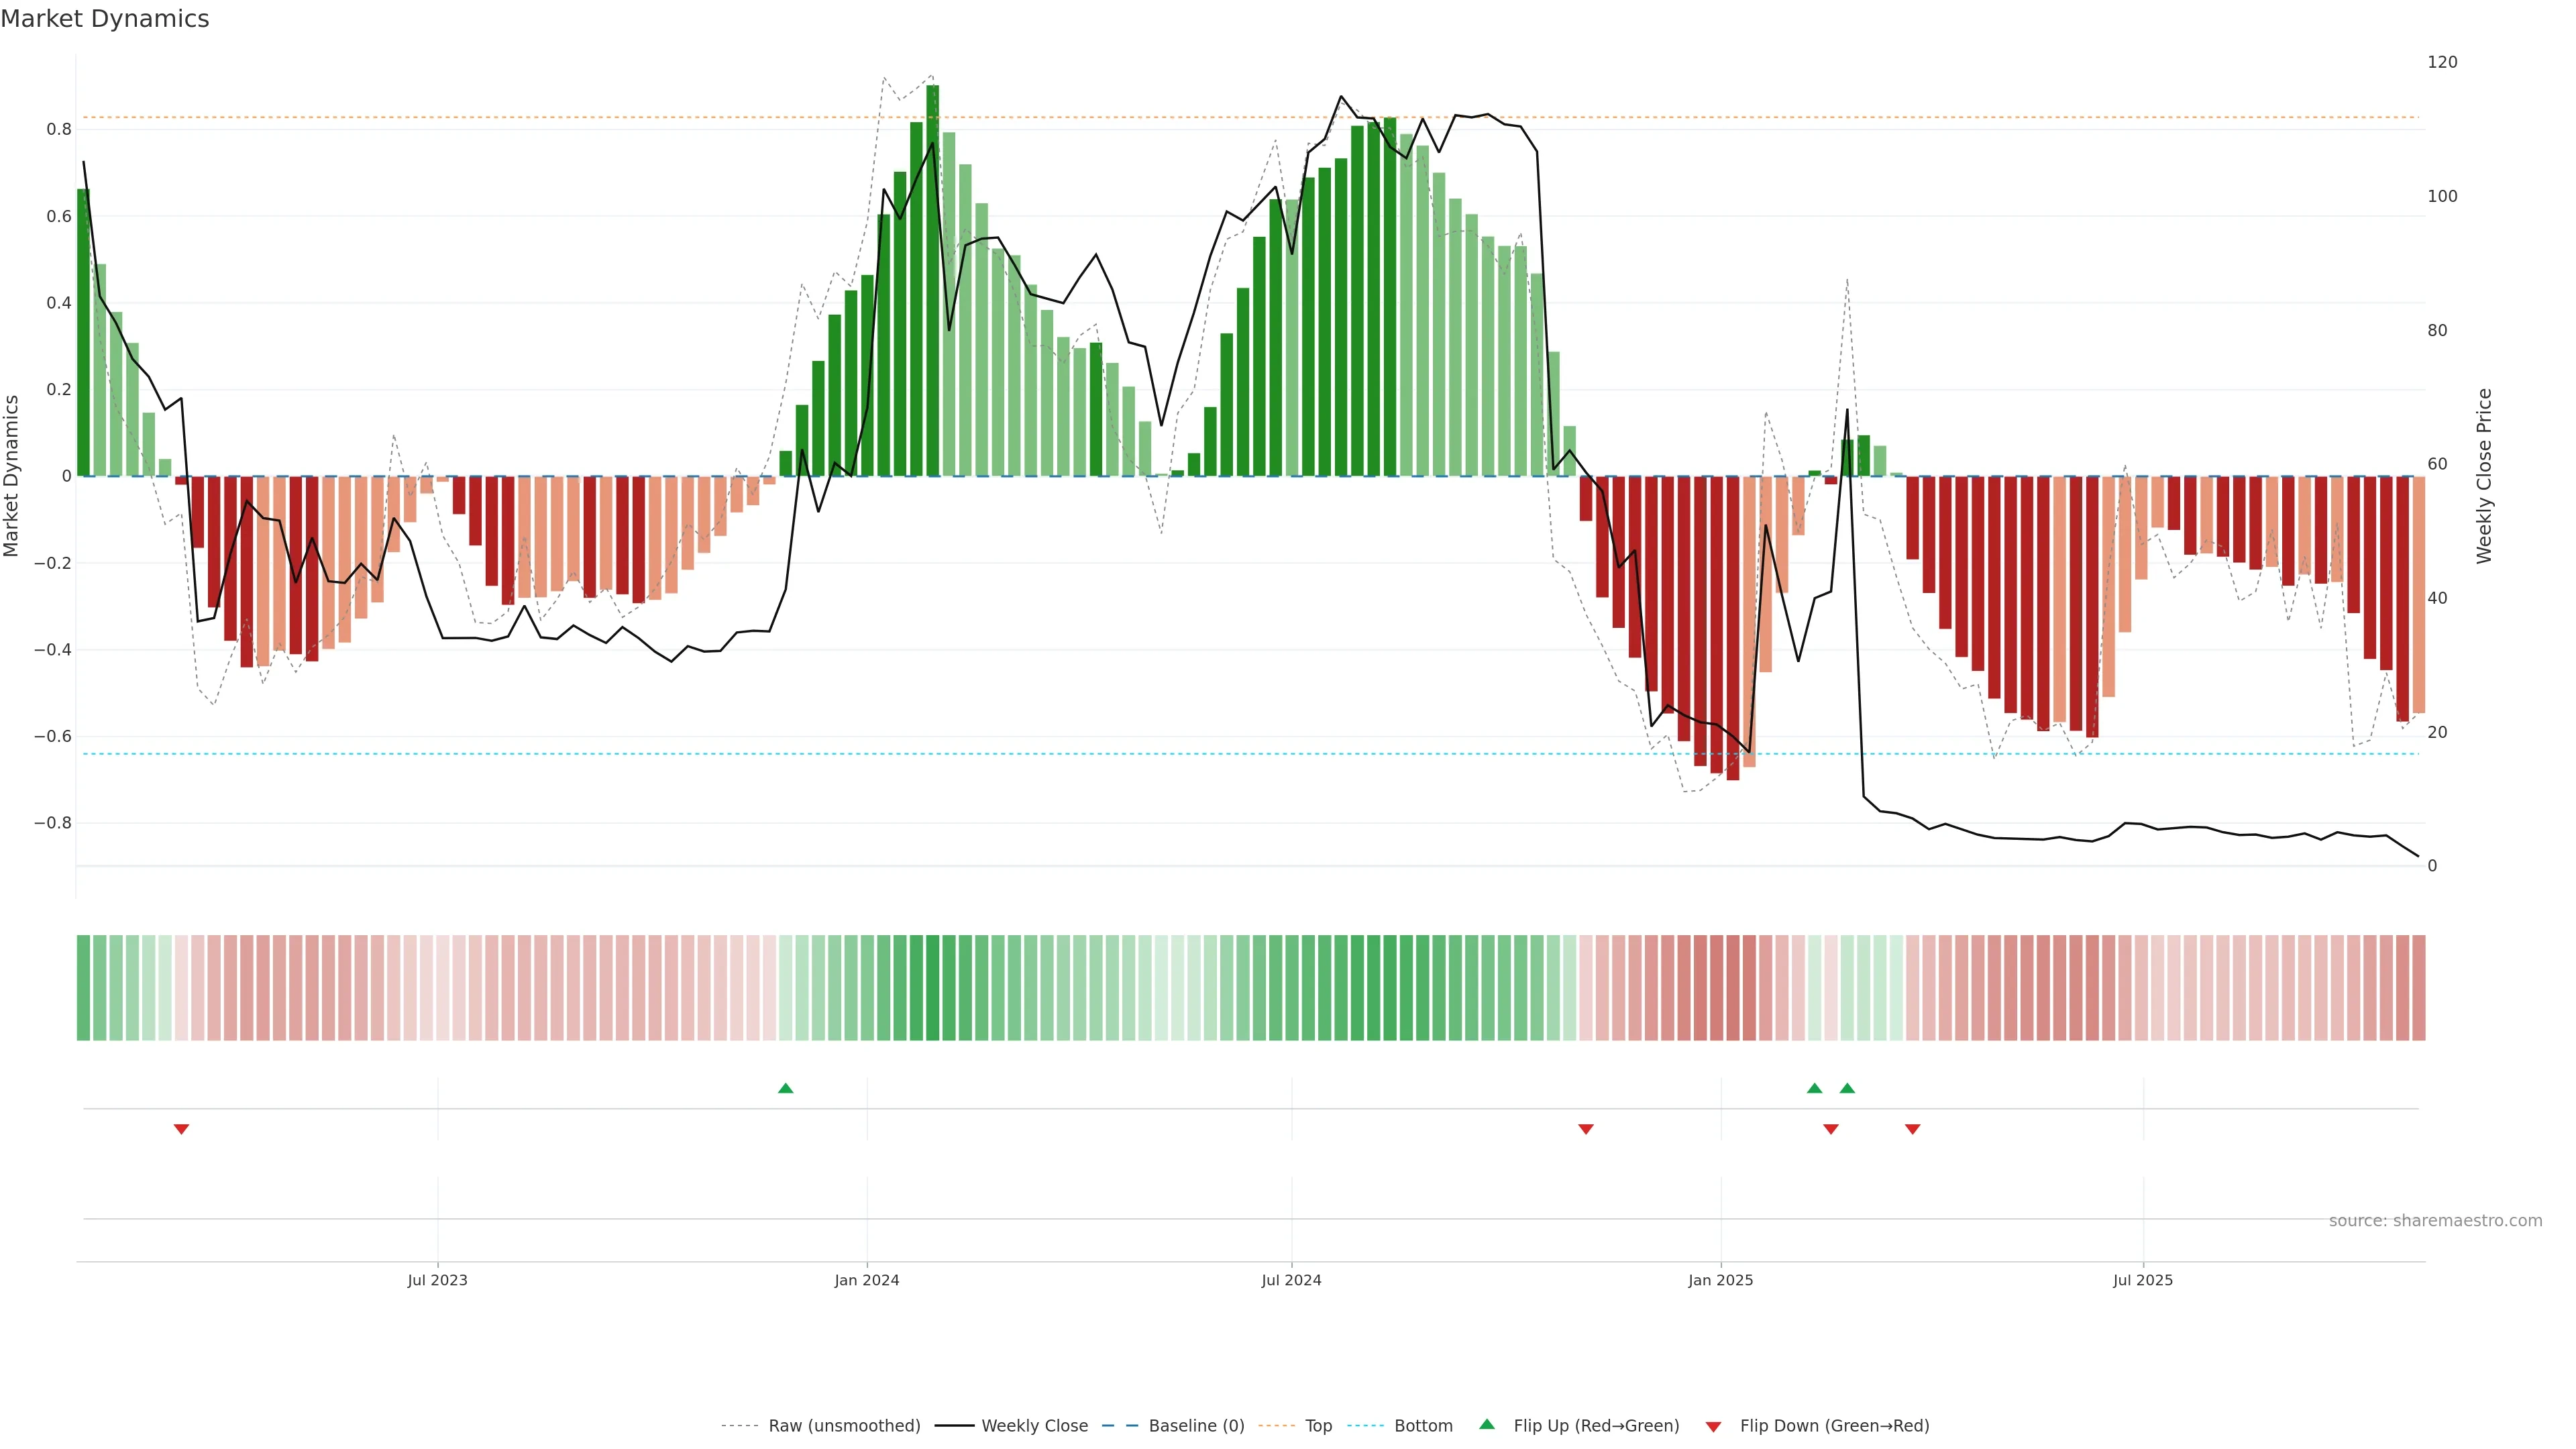
Task: Click the Jul 2025 x-axis label
Action: (x=2142, y=1280)
